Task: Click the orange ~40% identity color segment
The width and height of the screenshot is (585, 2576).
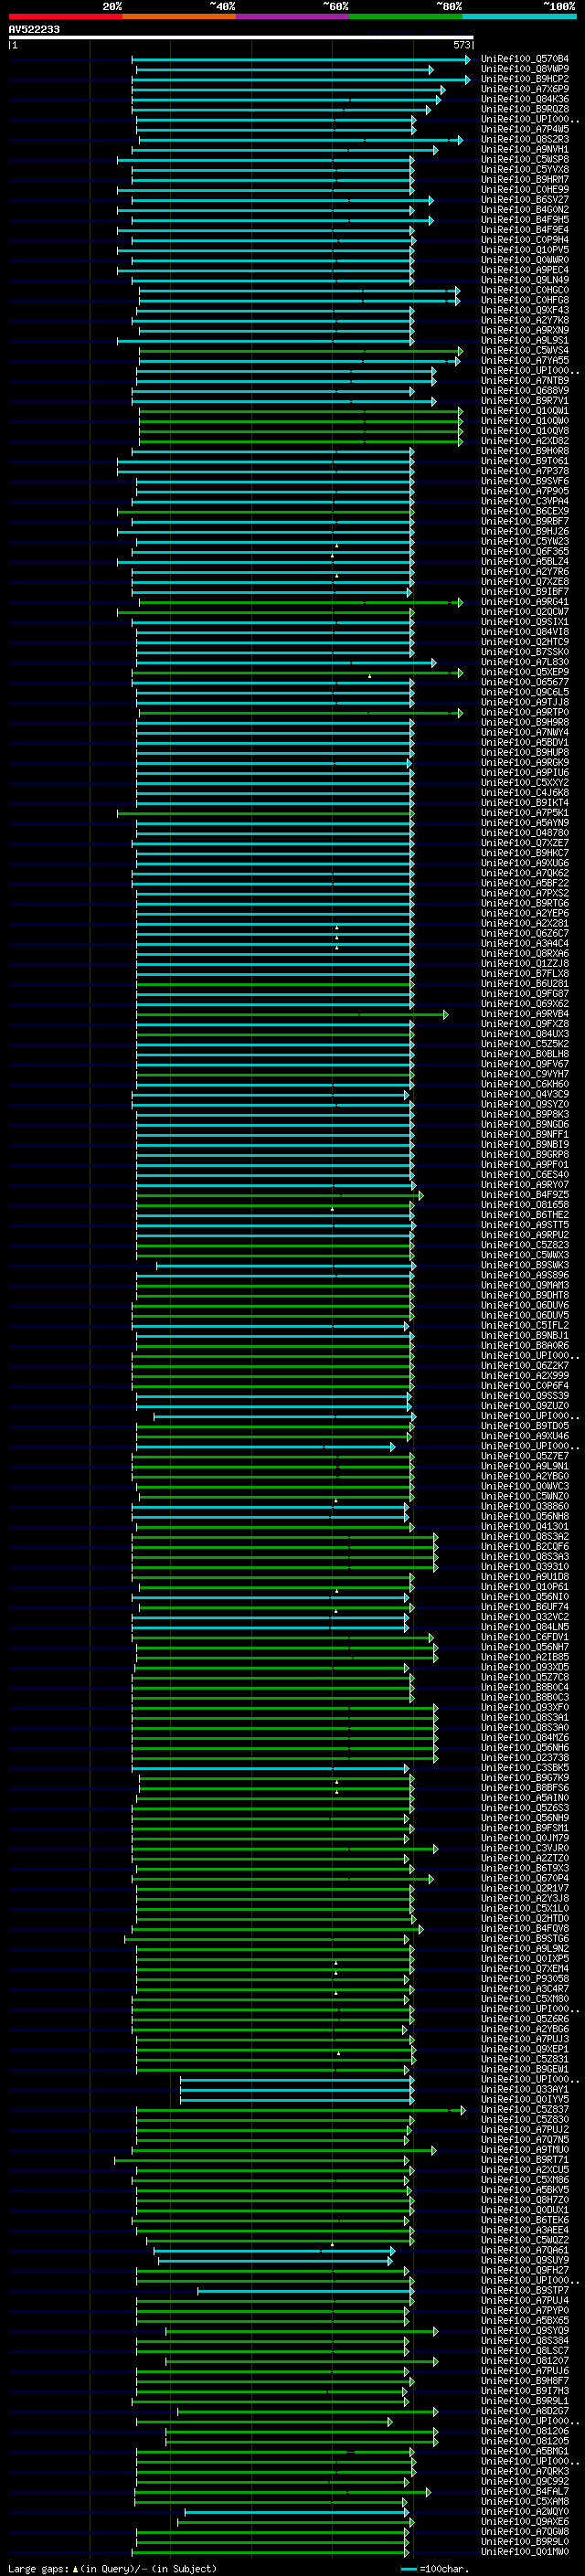Action: (x=179, y=16)
